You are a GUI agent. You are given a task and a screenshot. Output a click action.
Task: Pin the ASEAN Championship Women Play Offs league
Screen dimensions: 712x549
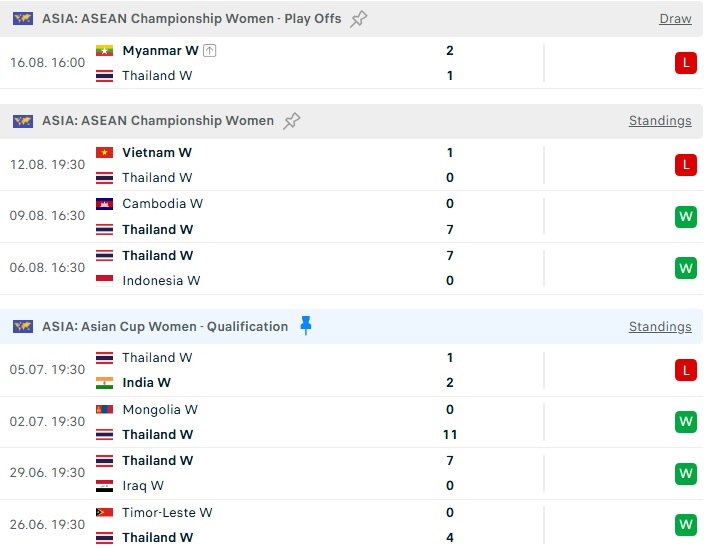click(x=358, y=19)
